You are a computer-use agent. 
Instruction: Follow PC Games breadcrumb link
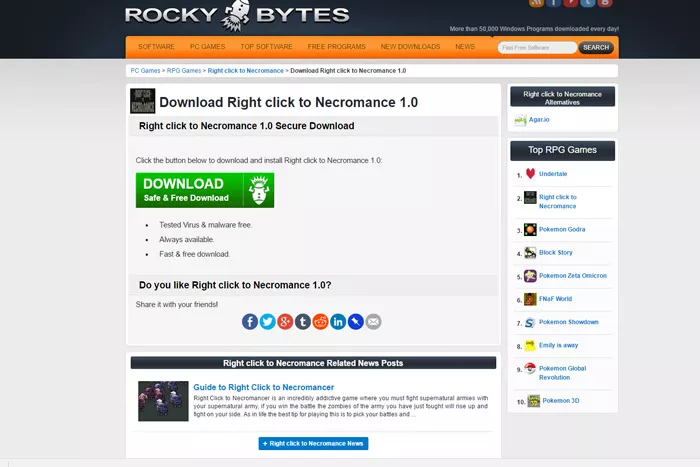(x=145, y=71)
